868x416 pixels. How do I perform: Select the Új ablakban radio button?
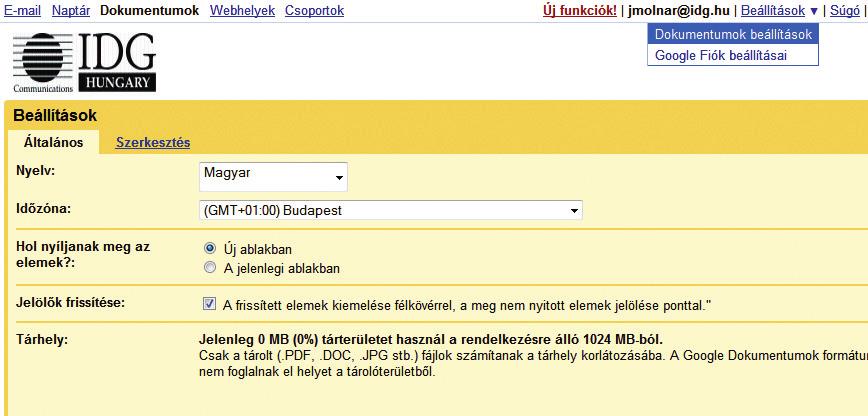click(x=210, y=248)
